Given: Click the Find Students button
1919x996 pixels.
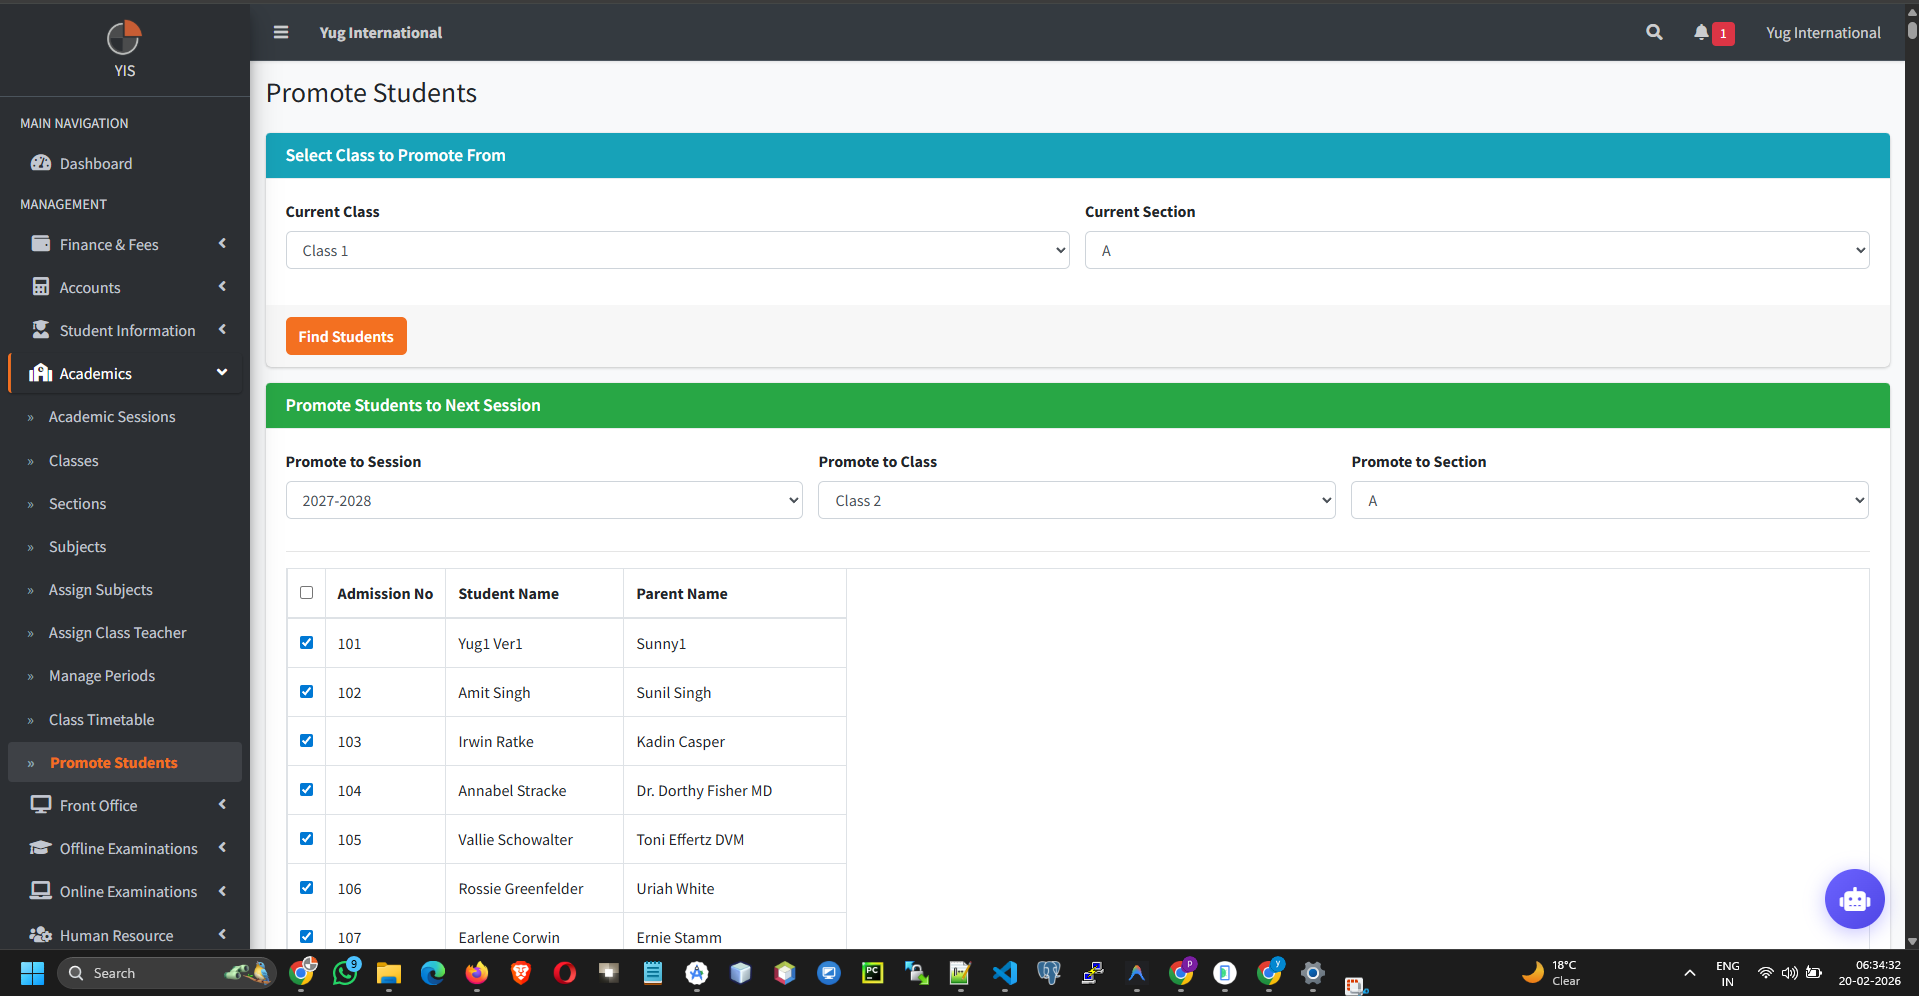Looking at the screenshot, I should 345,336.
